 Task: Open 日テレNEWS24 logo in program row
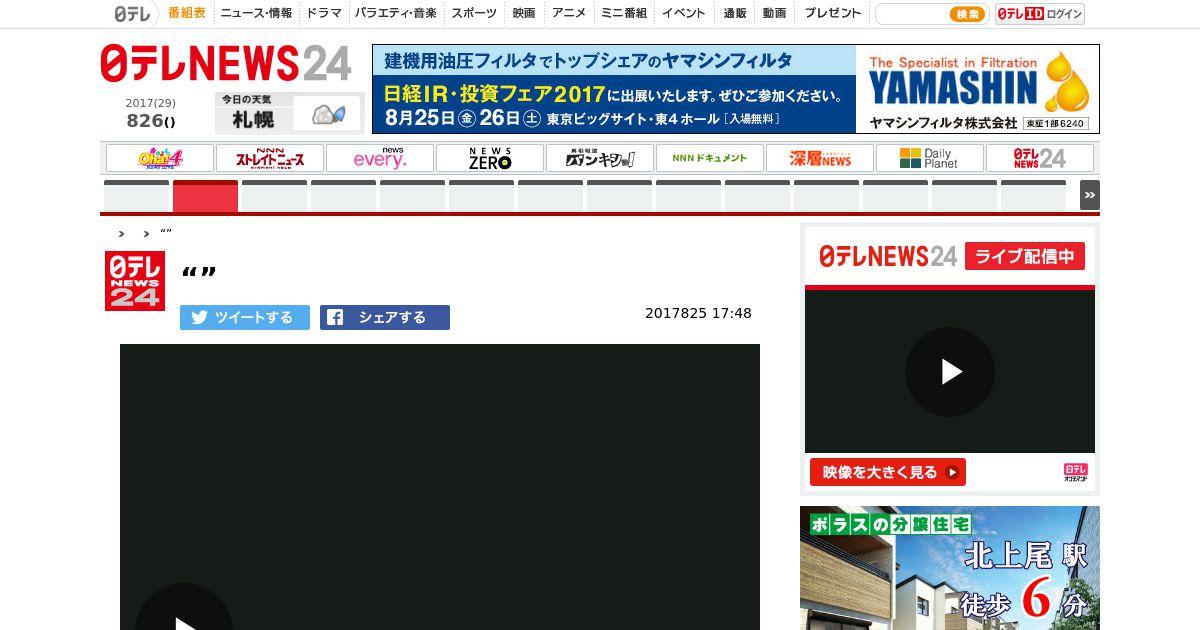tap(1040, 158)
